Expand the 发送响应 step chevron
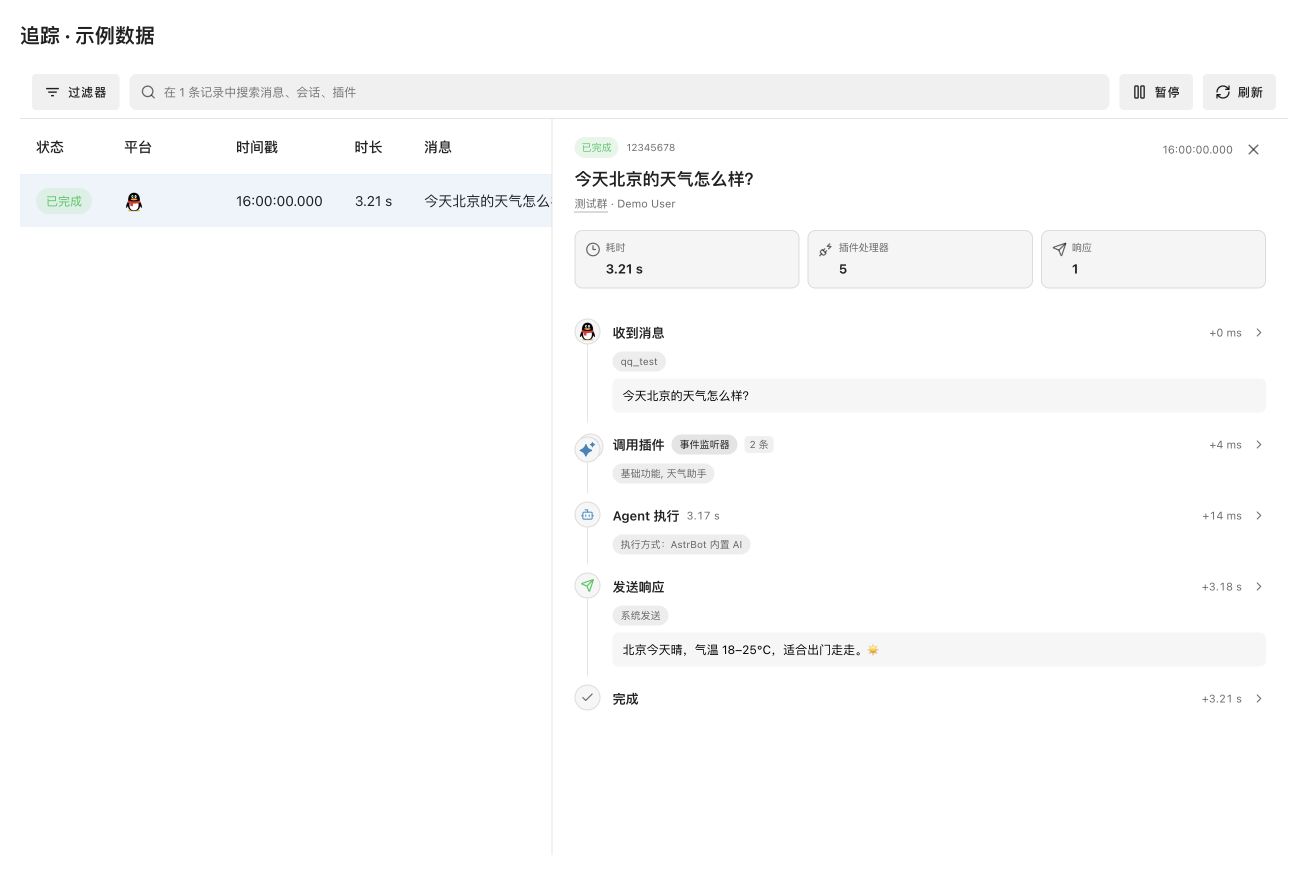This screenshot has height=875, width=1308. [x=1259, y=586]
